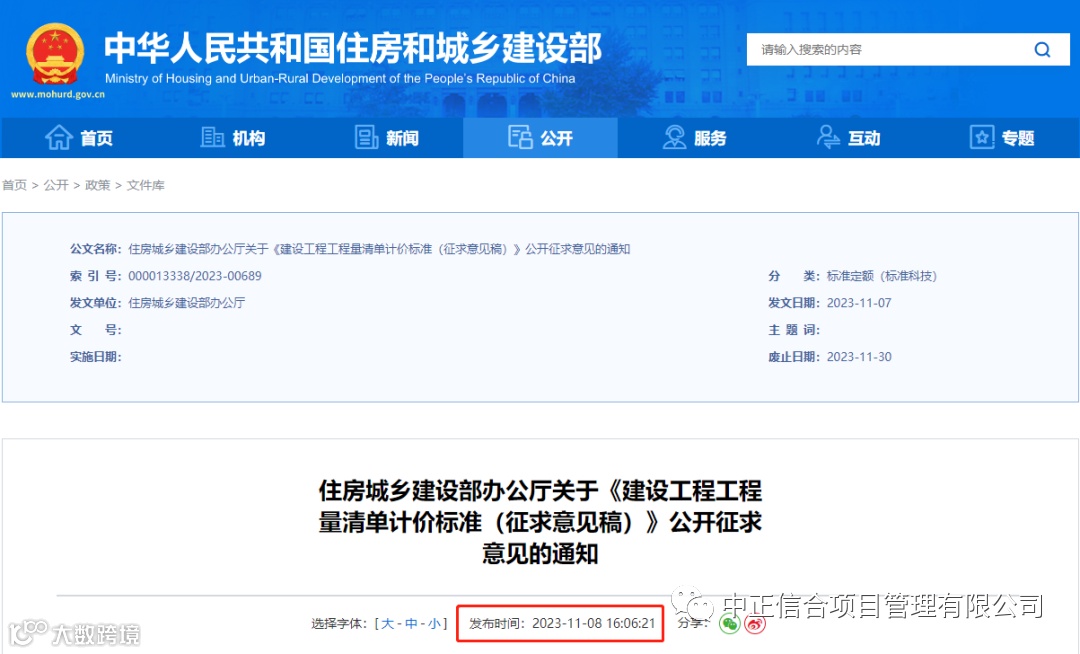This screenshot has height=654, width=1080.
Task: Select the large font size 大
Action: [388, 624]
